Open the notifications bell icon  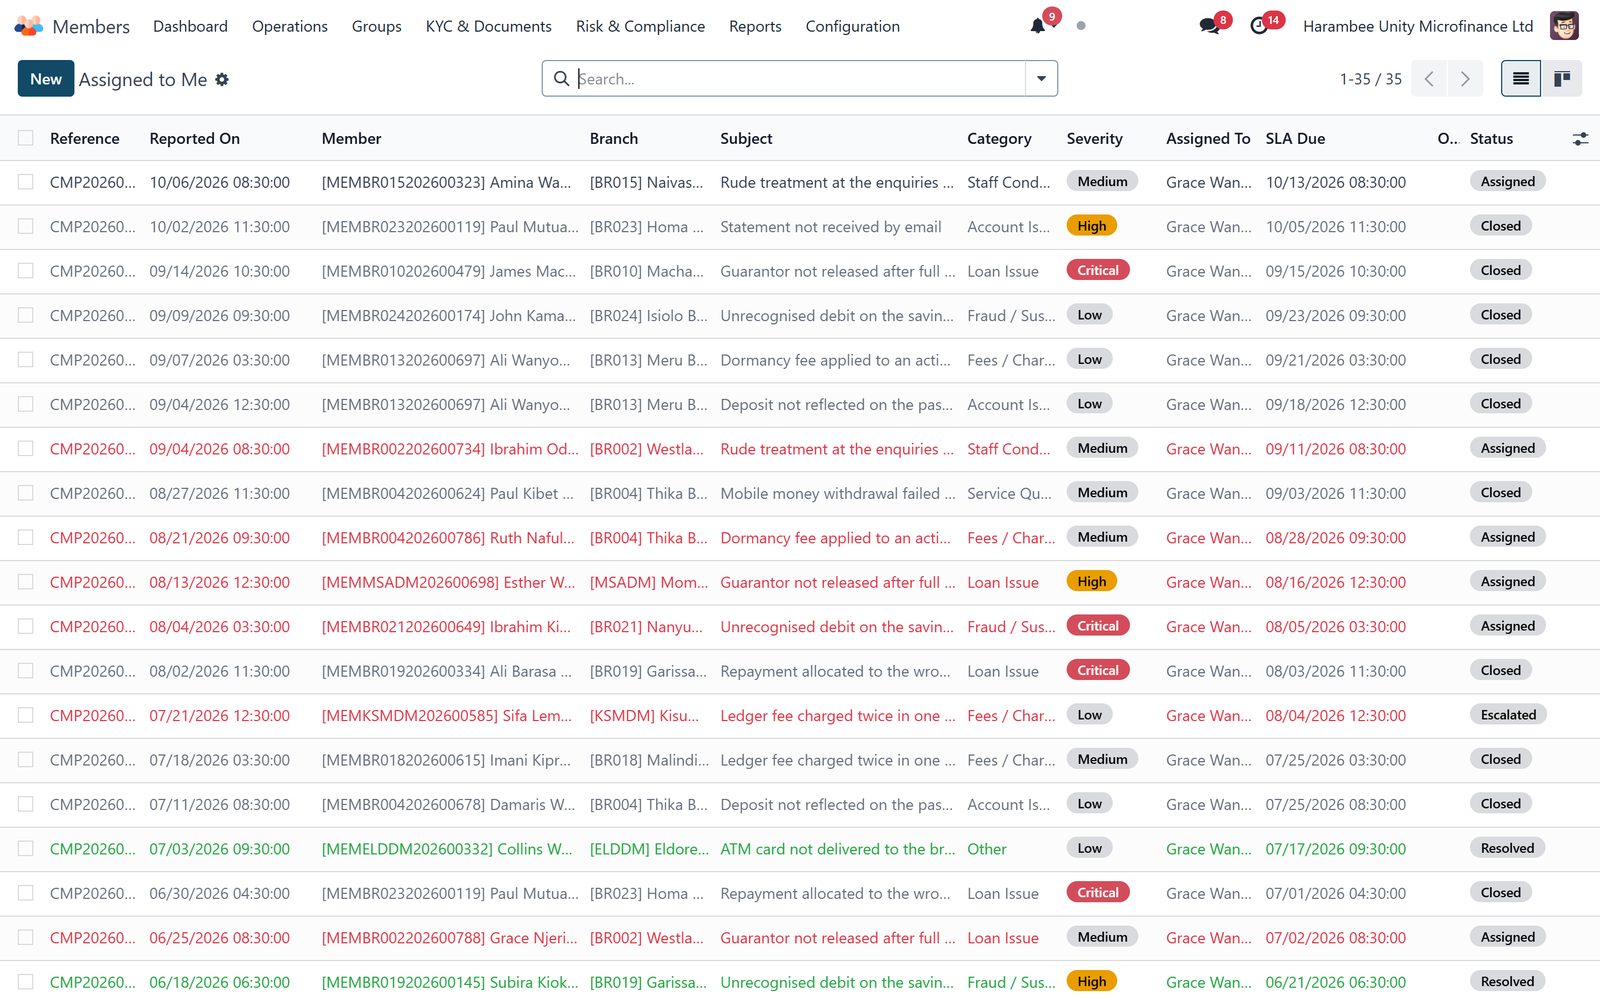1038,26
